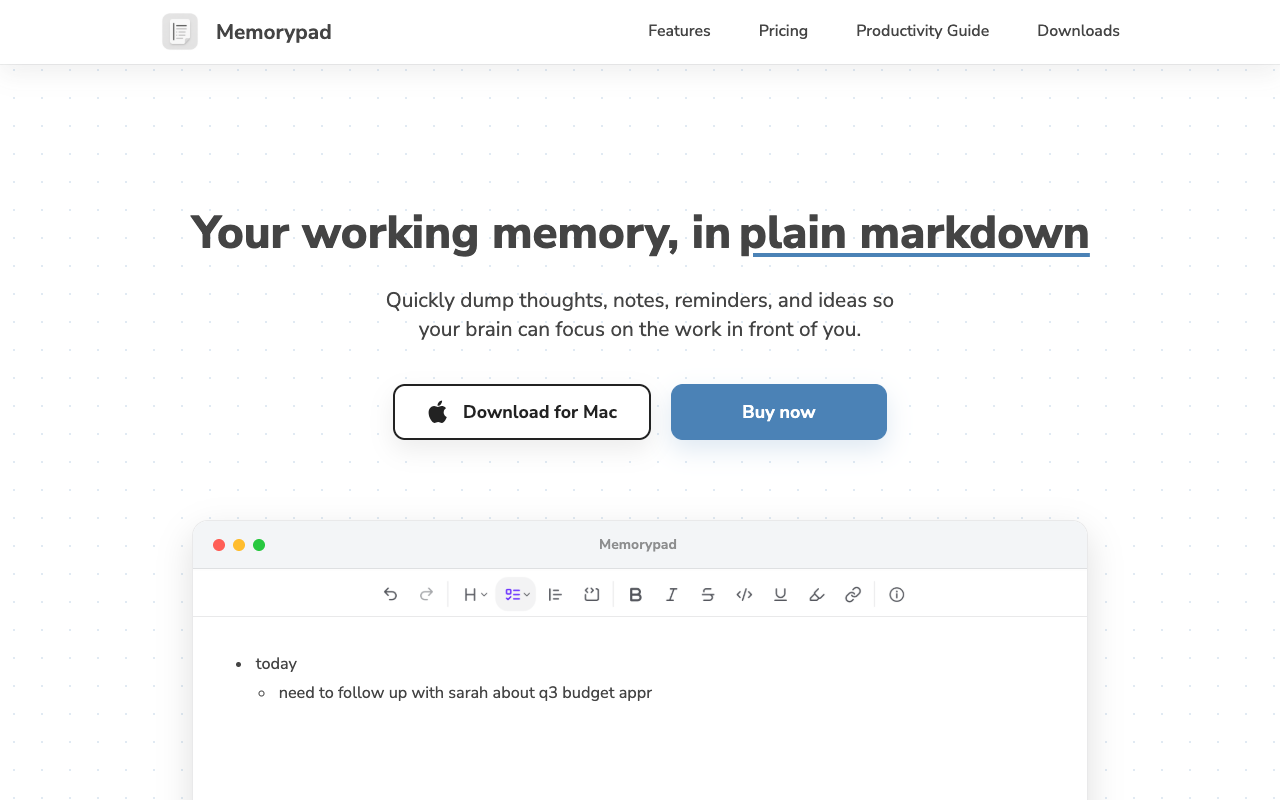Click the 'Quickly dump thoughts' subtitle text
Image resolution: width=1280 pixels, height=800 pixels.
(x=640, y=314)
